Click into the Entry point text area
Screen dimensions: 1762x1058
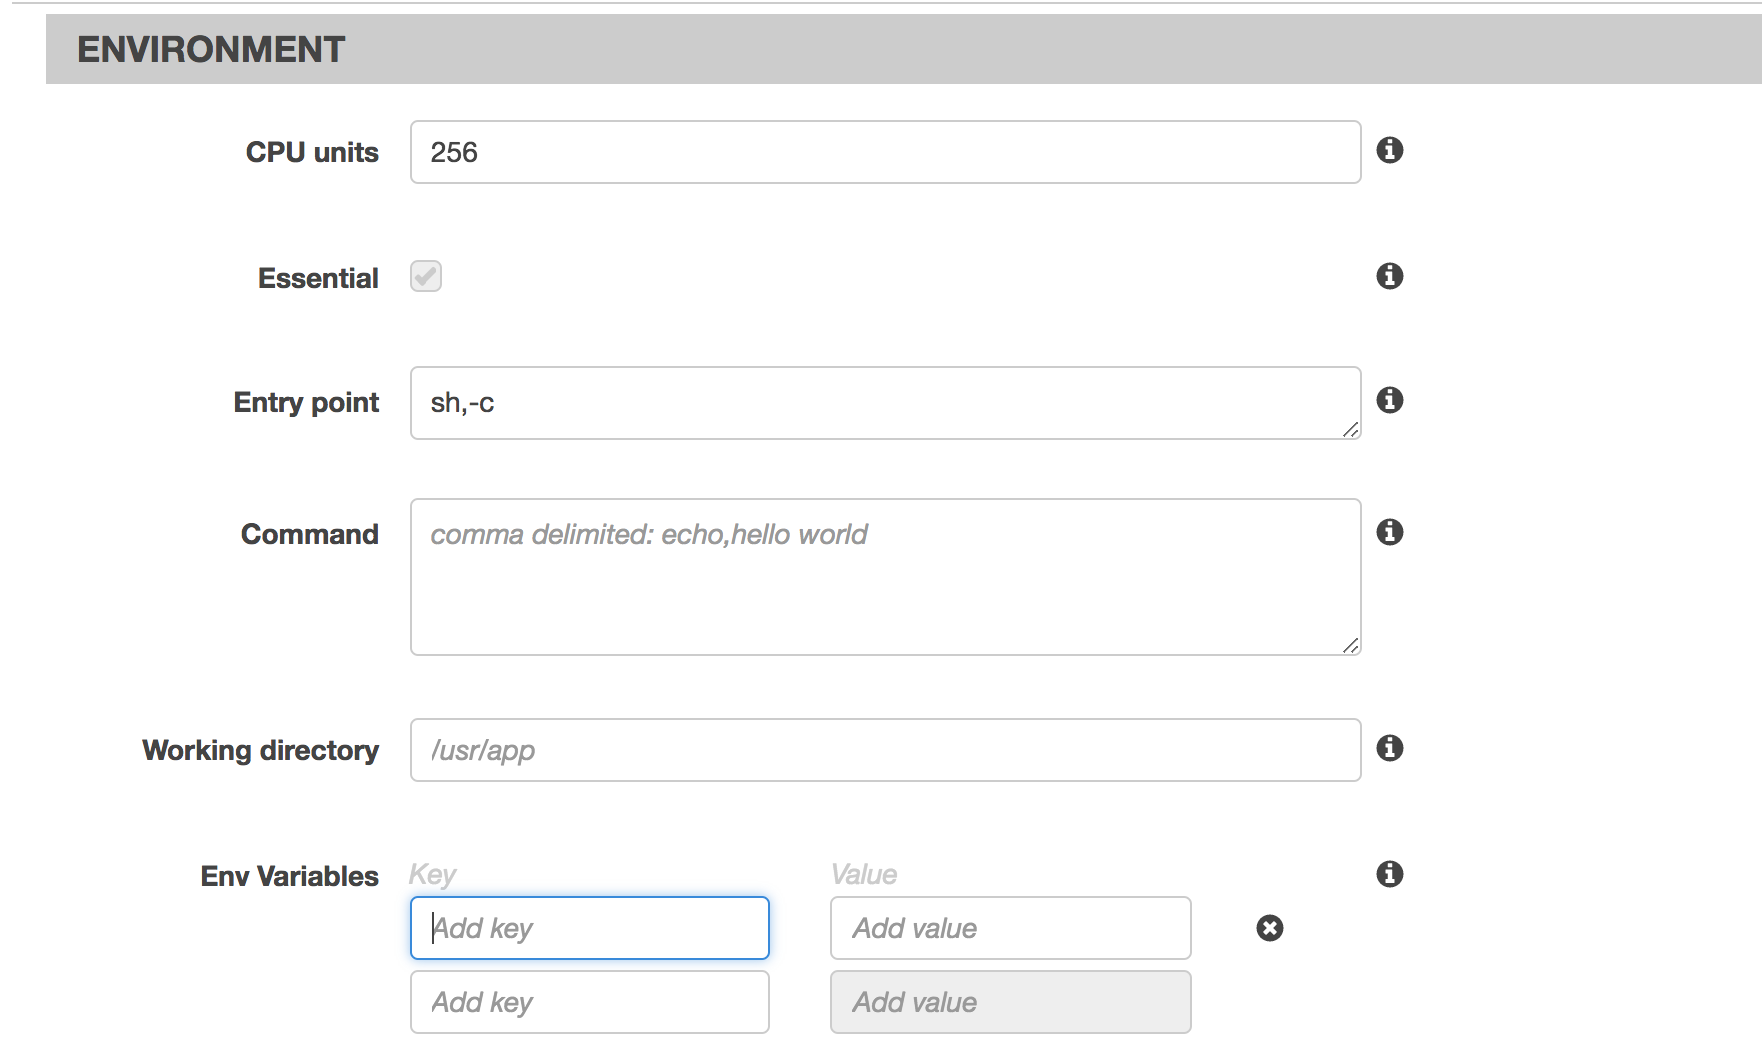point(885,403)
